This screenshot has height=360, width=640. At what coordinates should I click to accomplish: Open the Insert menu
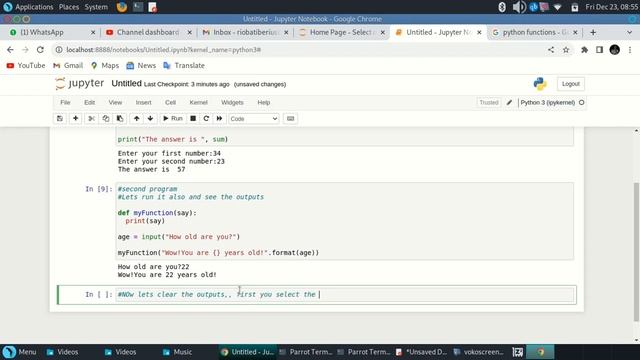click(143, 102)
